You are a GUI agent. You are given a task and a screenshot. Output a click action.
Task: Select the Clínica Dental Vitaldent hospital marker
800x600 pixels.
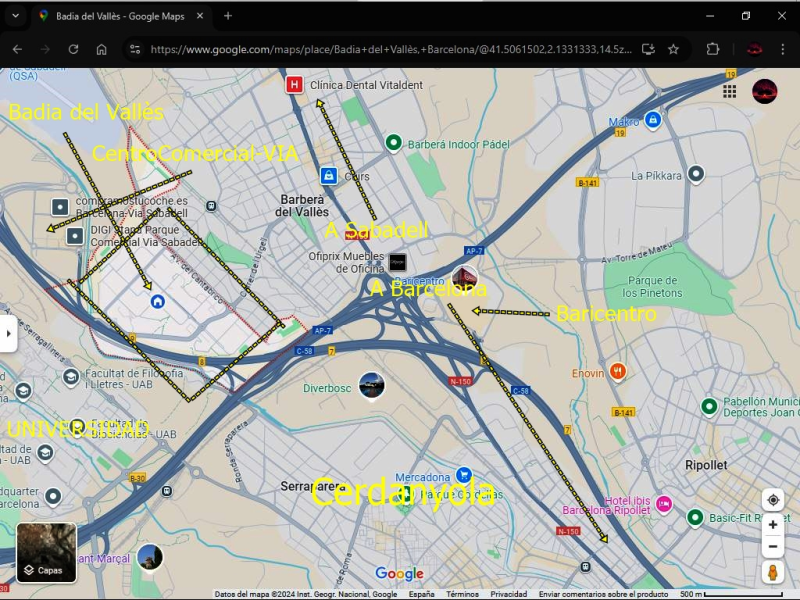click(294, 84)
